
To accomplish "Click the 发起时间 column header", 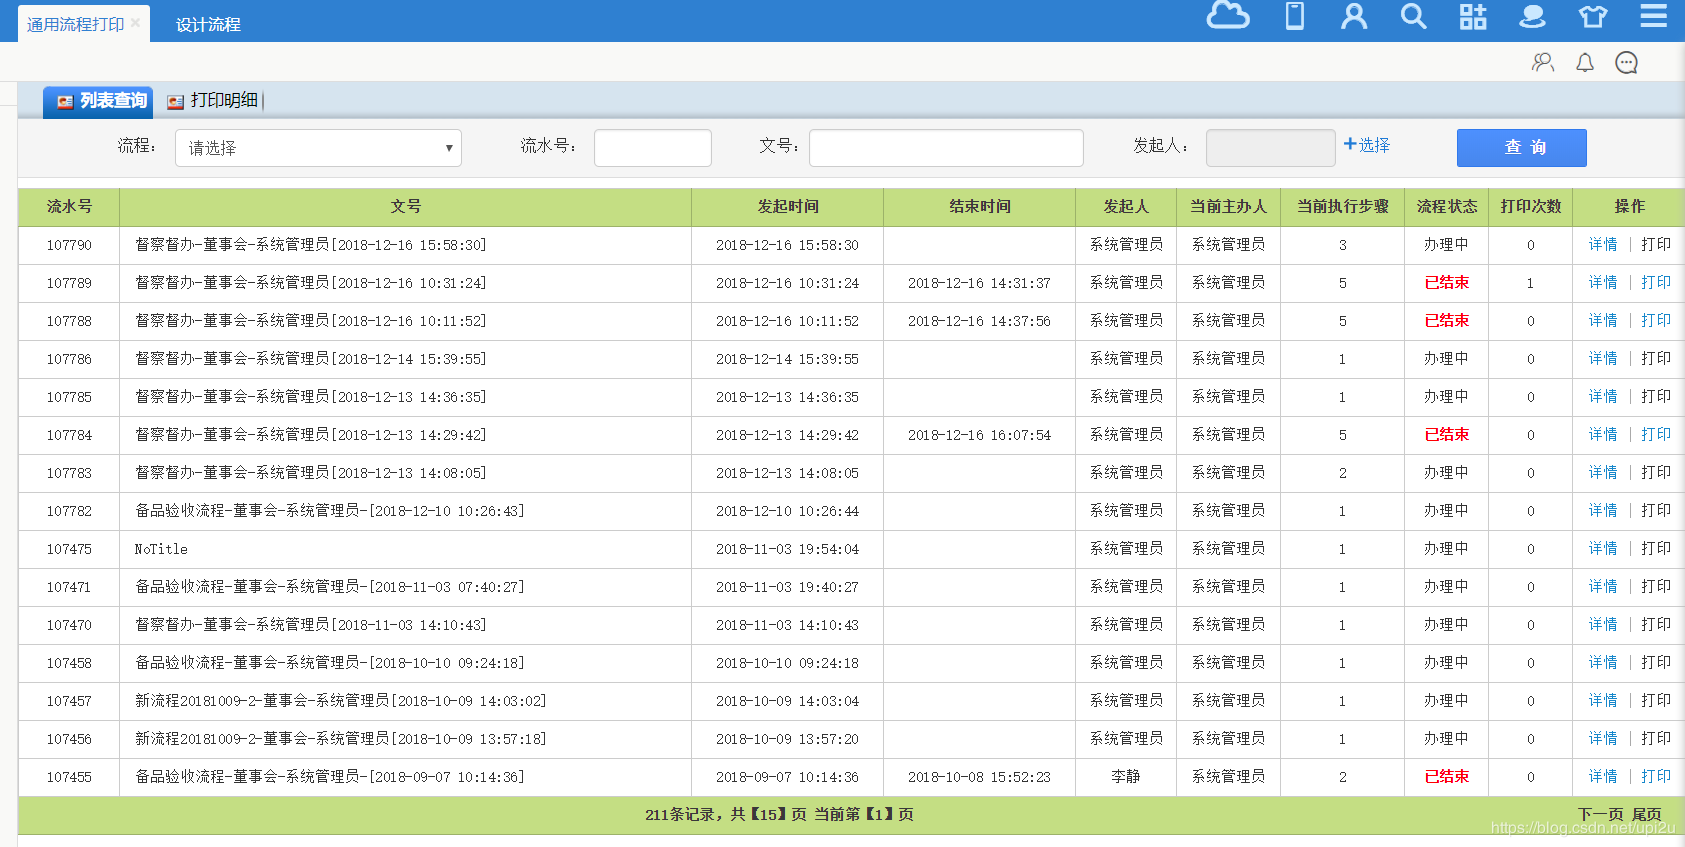I will click(787, 207).
